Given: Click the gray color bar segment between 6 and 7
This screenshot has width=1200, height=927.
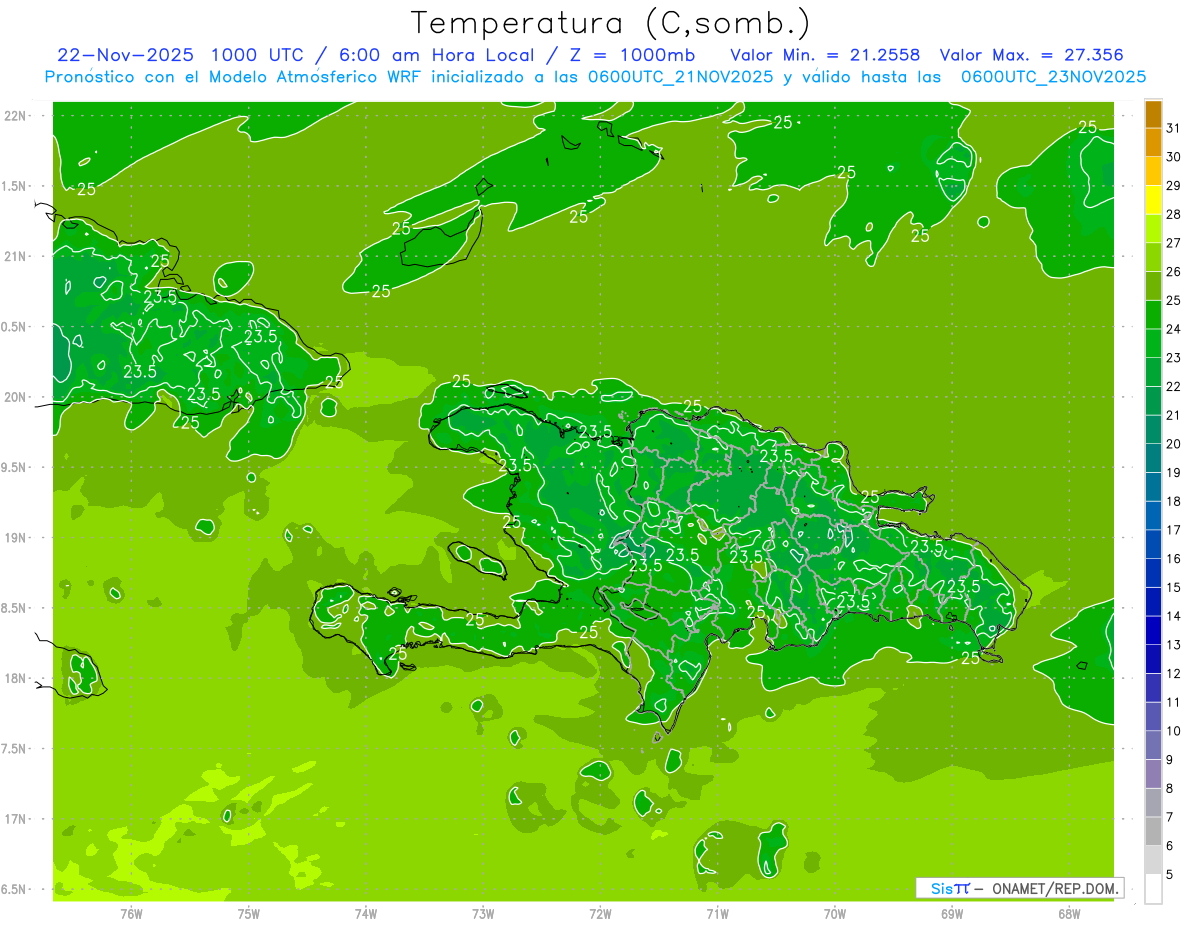Looking at the screenshot, I should [x=1153, y=832].
